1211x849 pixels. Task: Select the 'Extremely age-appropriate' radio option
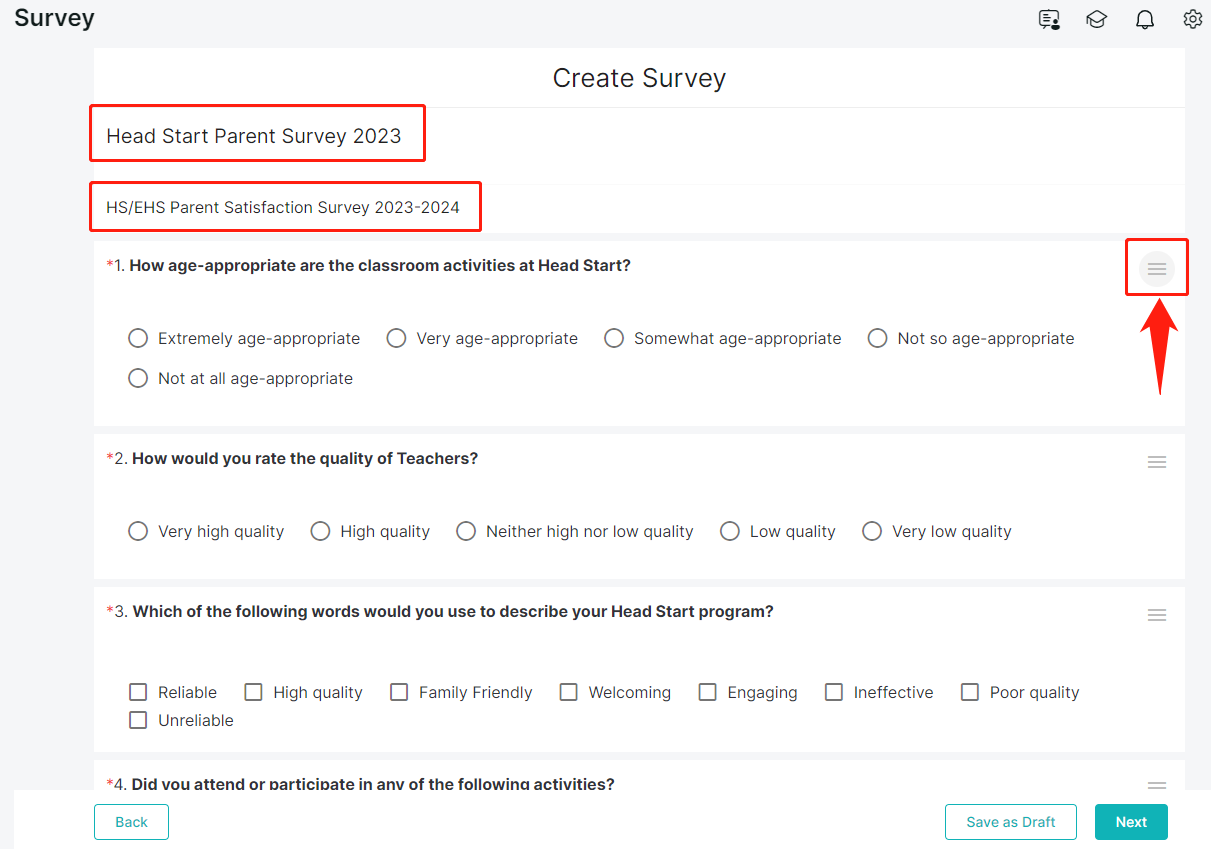(139, 339)
